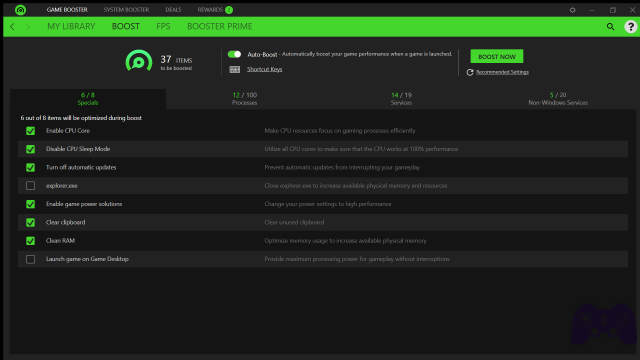Select the Non-Windows Services tab
Viewport: 640px width, 360px height.
[x=558, y=99]
